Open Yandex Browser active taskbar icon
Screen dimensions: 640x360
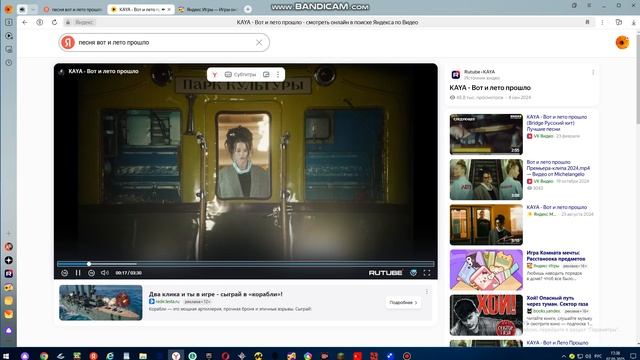(x=176, y=356)
